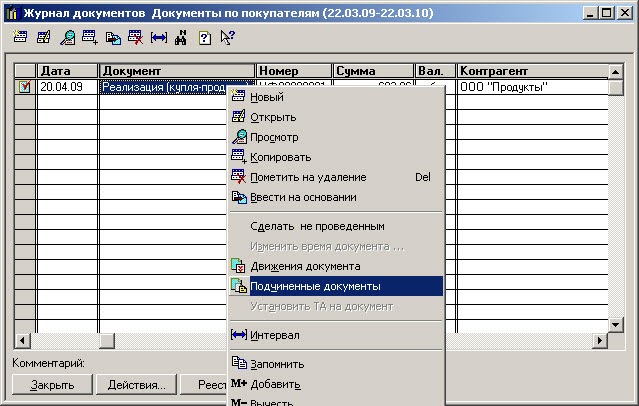The image size is (639, 406).
Task: Choose M+ Добавить in the context menu
Action: pyautogui.click(x=336, y=384)
